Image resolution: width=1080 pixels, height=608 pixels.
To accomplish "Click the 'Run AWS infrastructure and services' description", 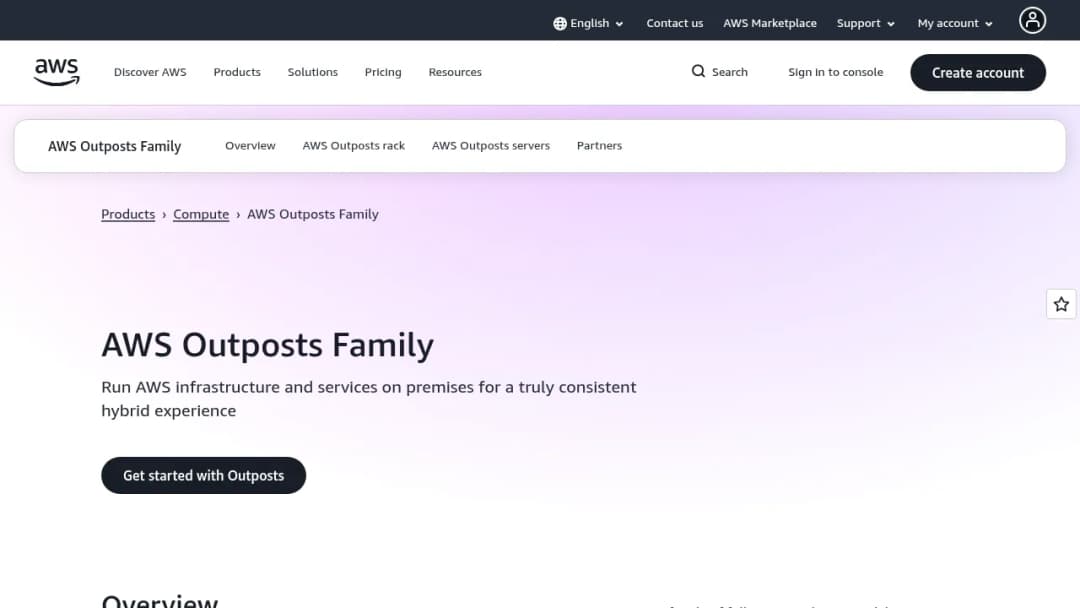I will (x=368, y=399).
